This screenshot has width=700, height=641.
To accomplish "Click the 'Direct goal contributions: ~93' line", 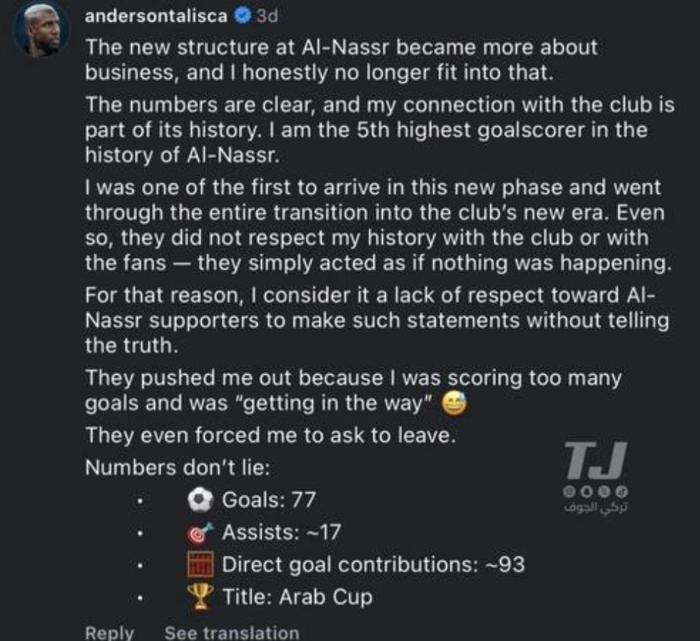I will [373, 564].
